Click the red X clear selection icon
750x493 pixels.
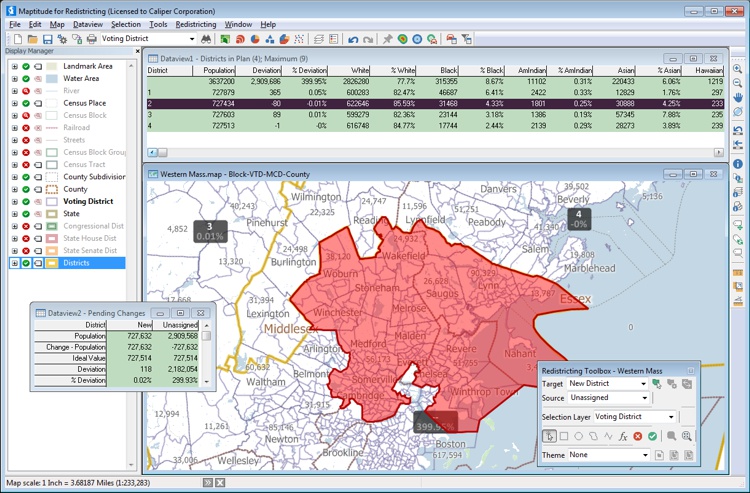click(x=637, y=436)
